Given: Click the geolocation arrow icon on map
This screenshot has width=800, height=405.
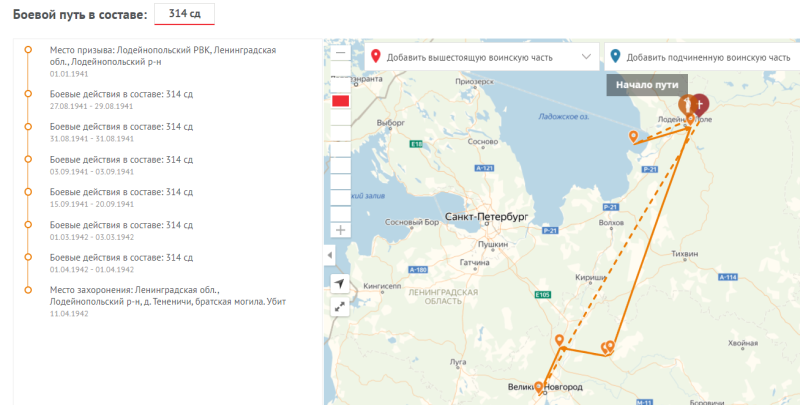Looking at the screenshot, I should point(341,283).
